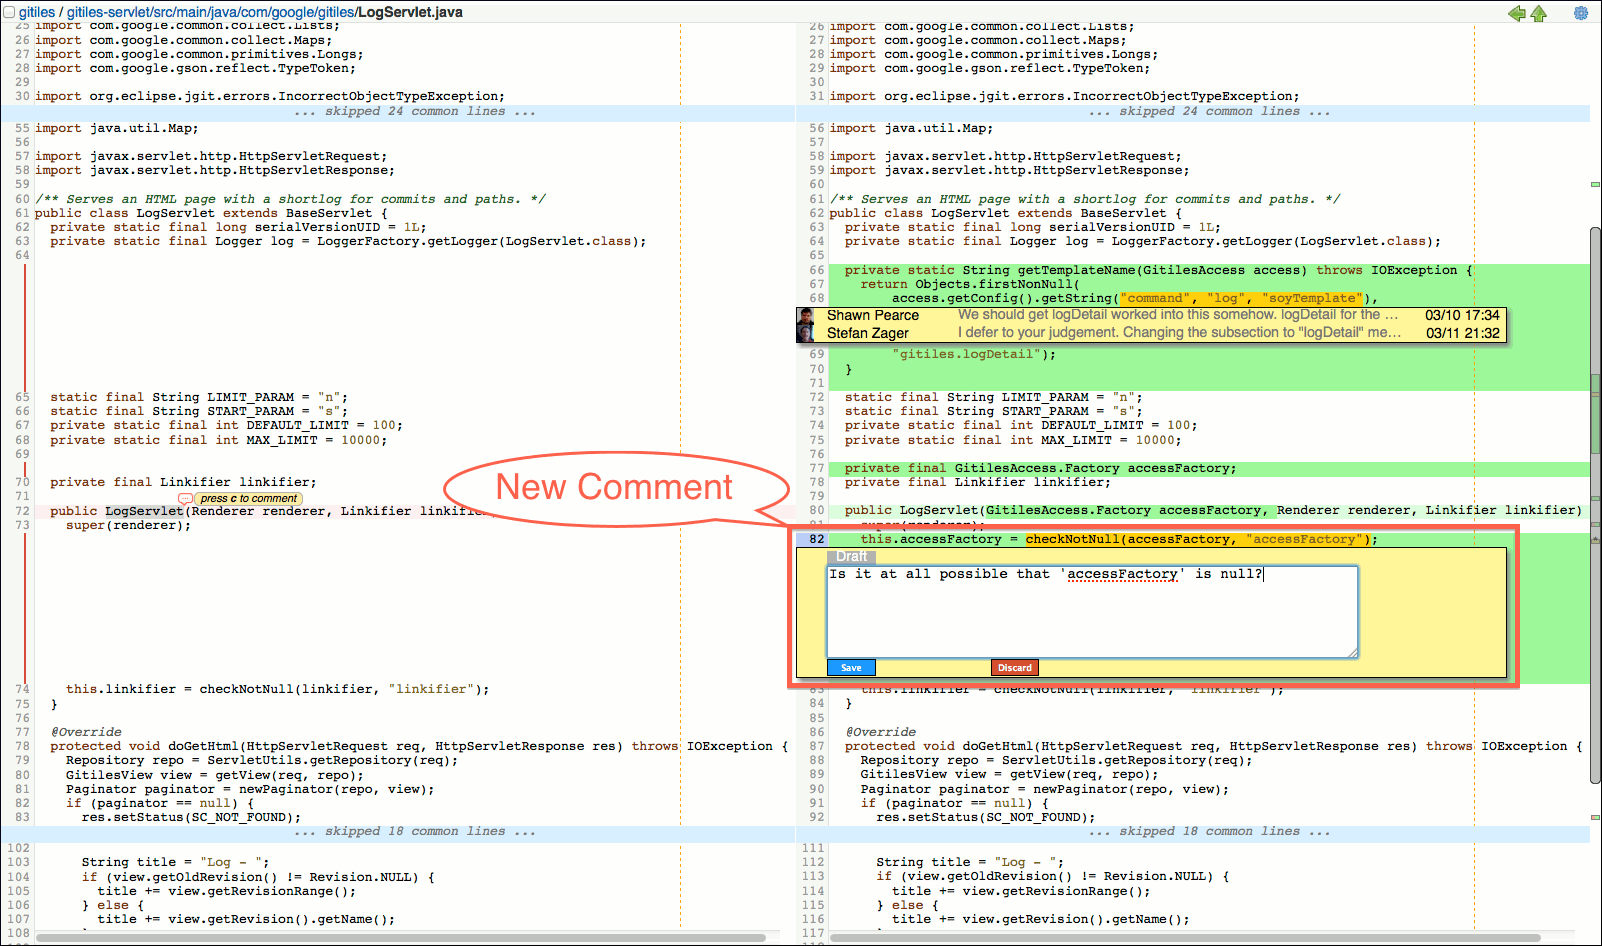Open diff preferences via the gear icon
This screenshot has width=1602, height=946.
[1582, 13]
